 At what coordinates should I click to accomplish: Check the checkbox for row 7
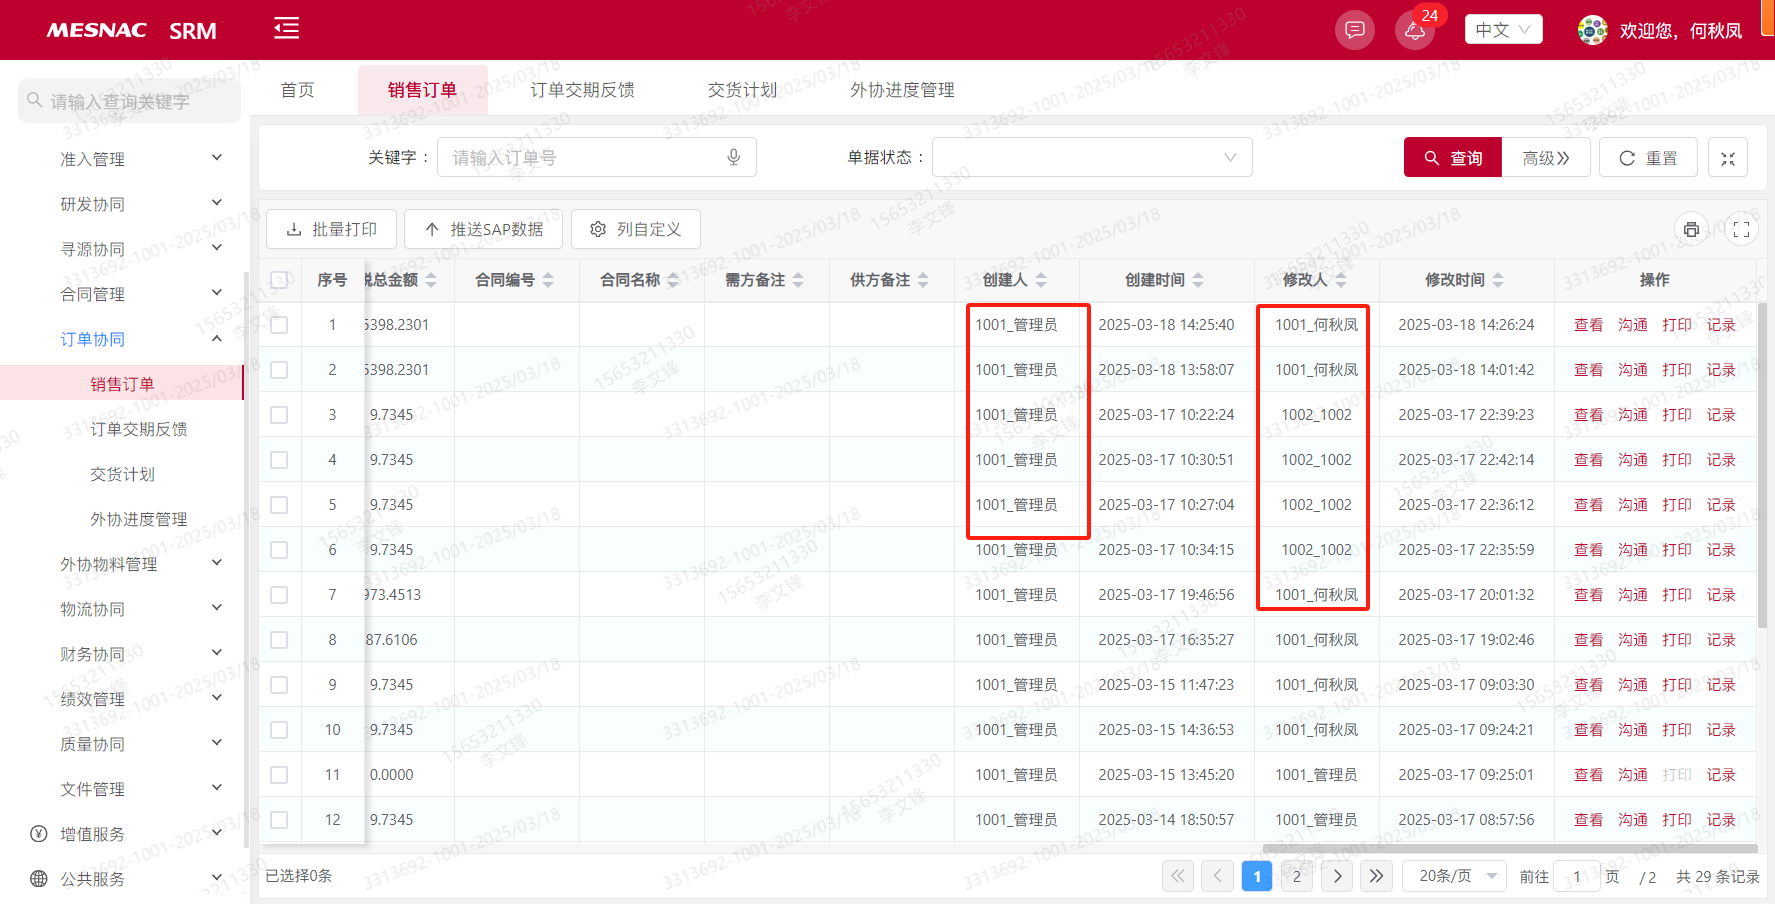click(x=279, y=595)
